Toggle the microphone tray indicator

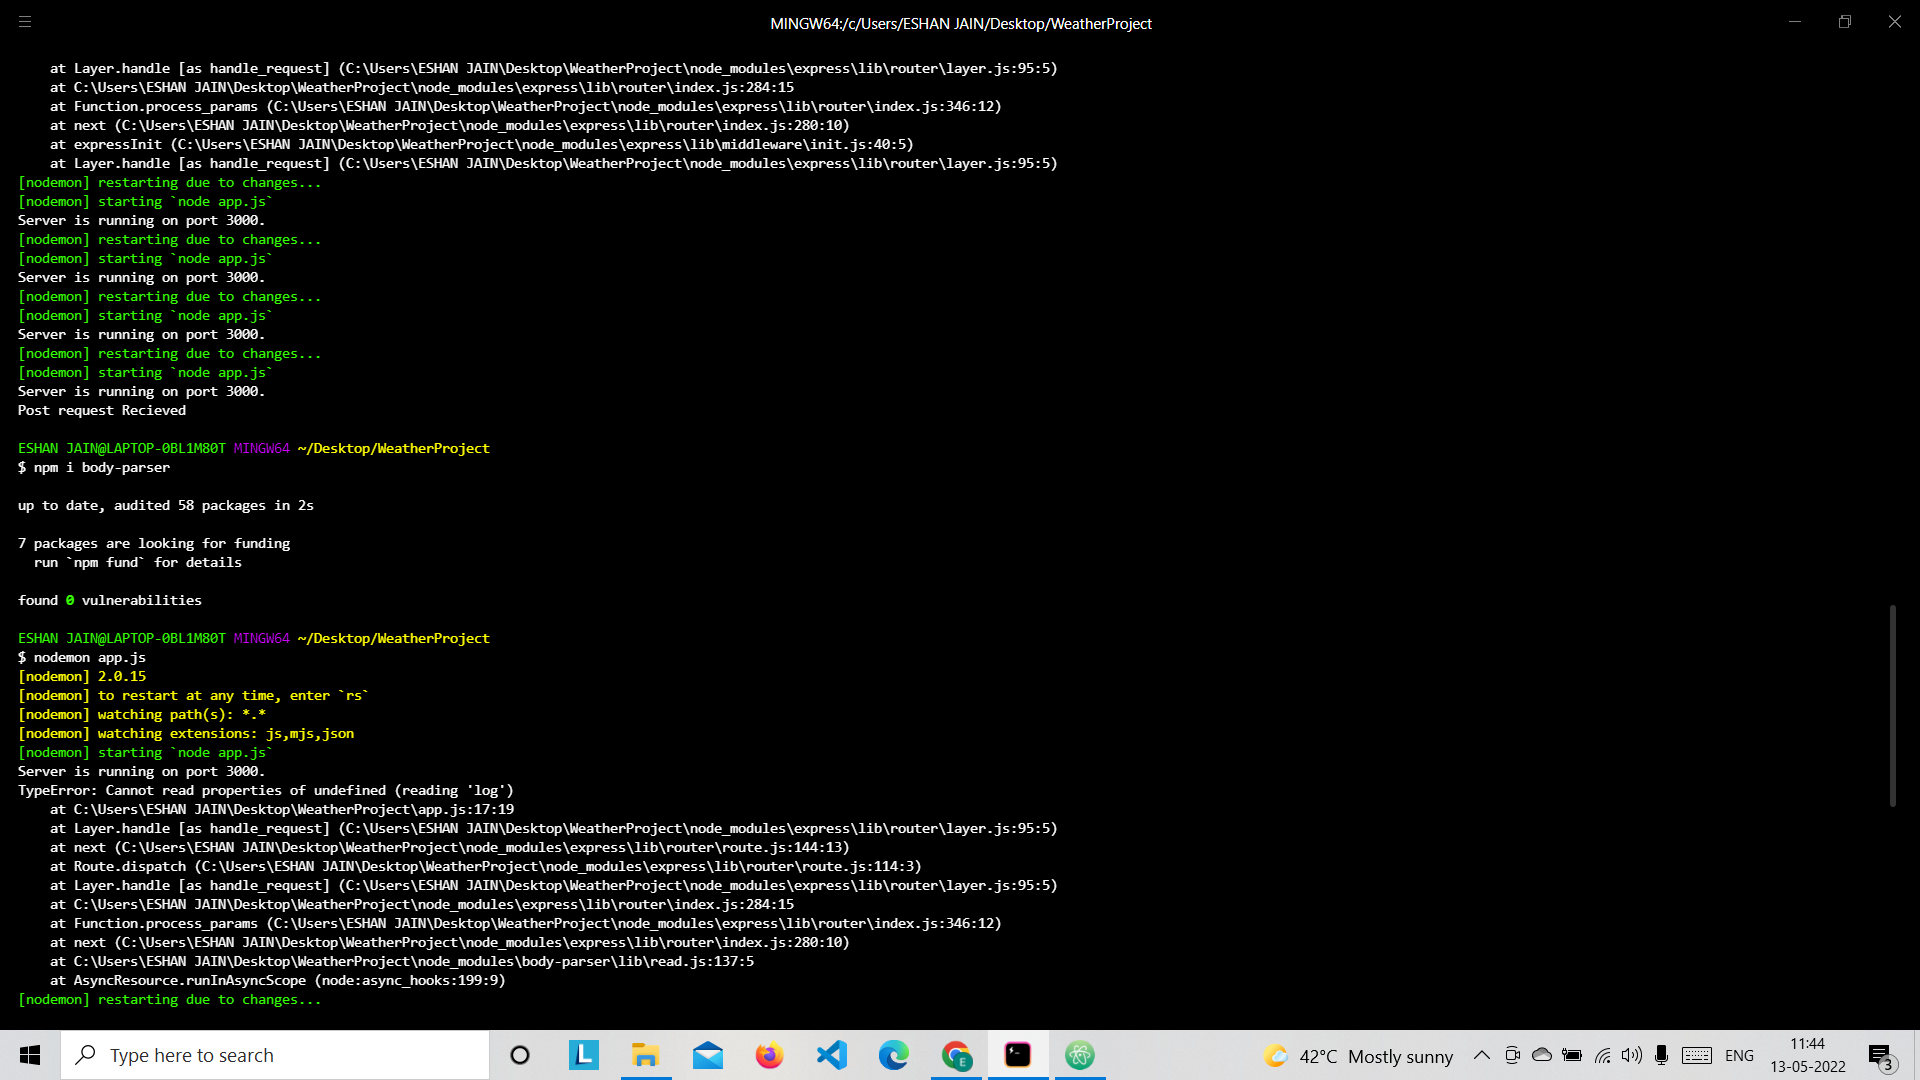tap(1662, 1055)
